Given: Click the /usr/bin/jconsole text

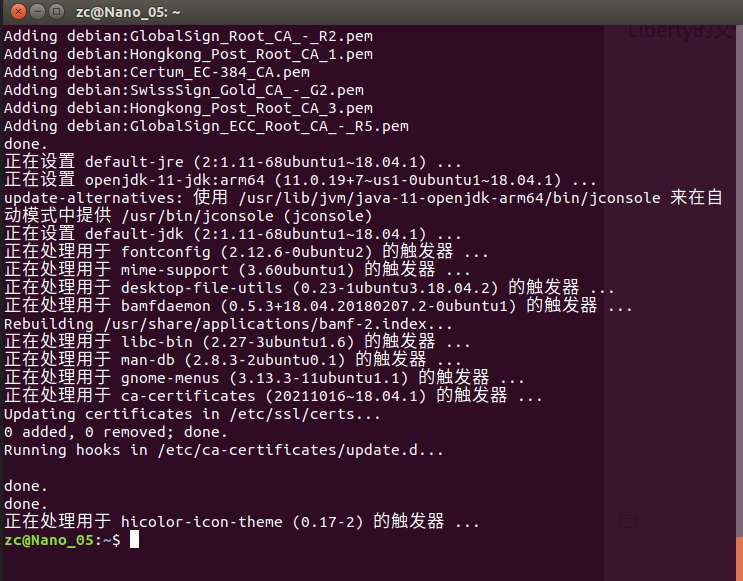Looking at the screenshot, I should 197,216.
